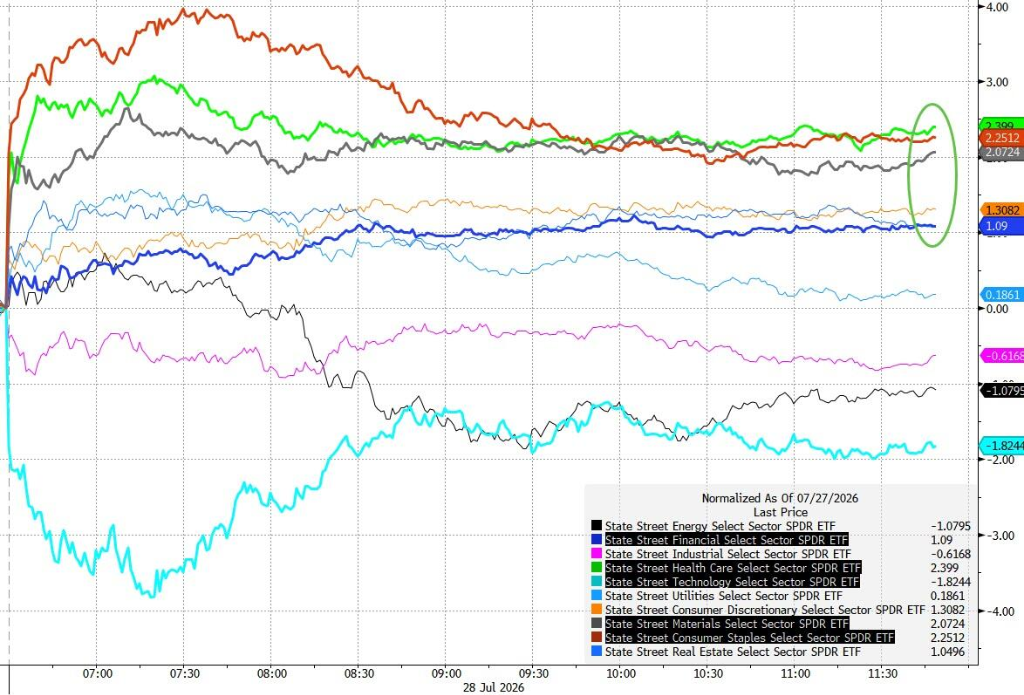The image size is (1024, 695).
Task: Click the magenta -0.6168 axis price tag
Action: click(x=1002, y=356)
